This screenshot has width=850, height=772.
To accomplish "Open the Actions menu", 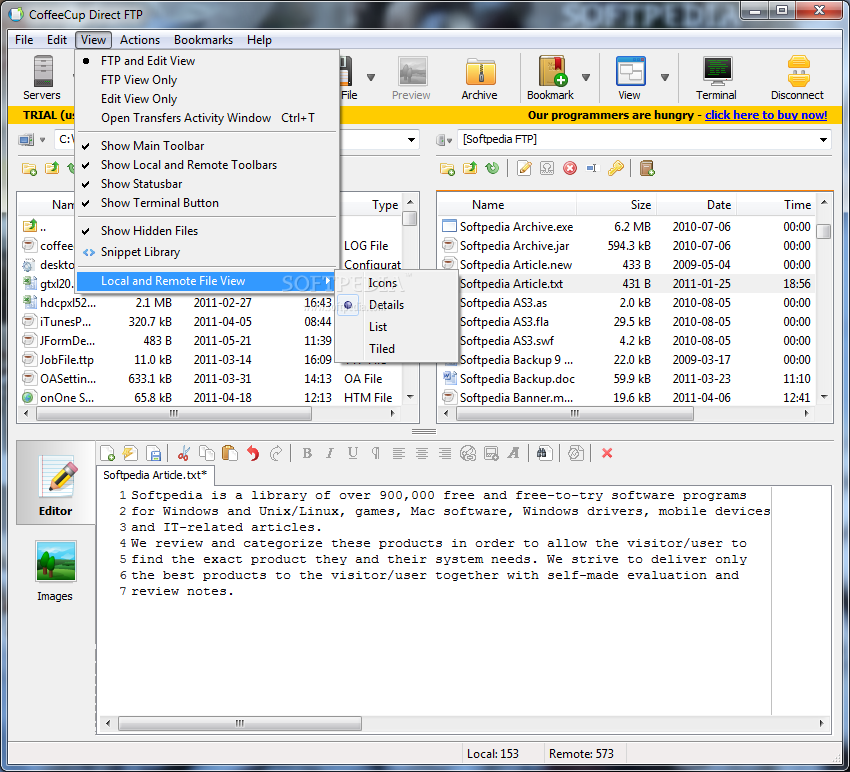I will 140,40.
